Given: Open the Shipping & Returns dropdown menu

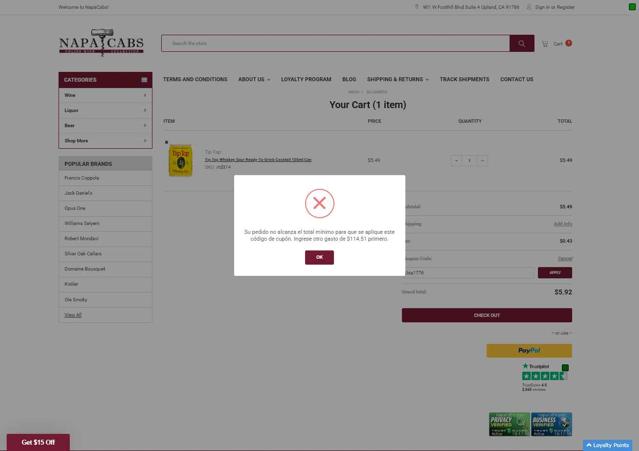Looking at the screenshot, I should [398, 79].
